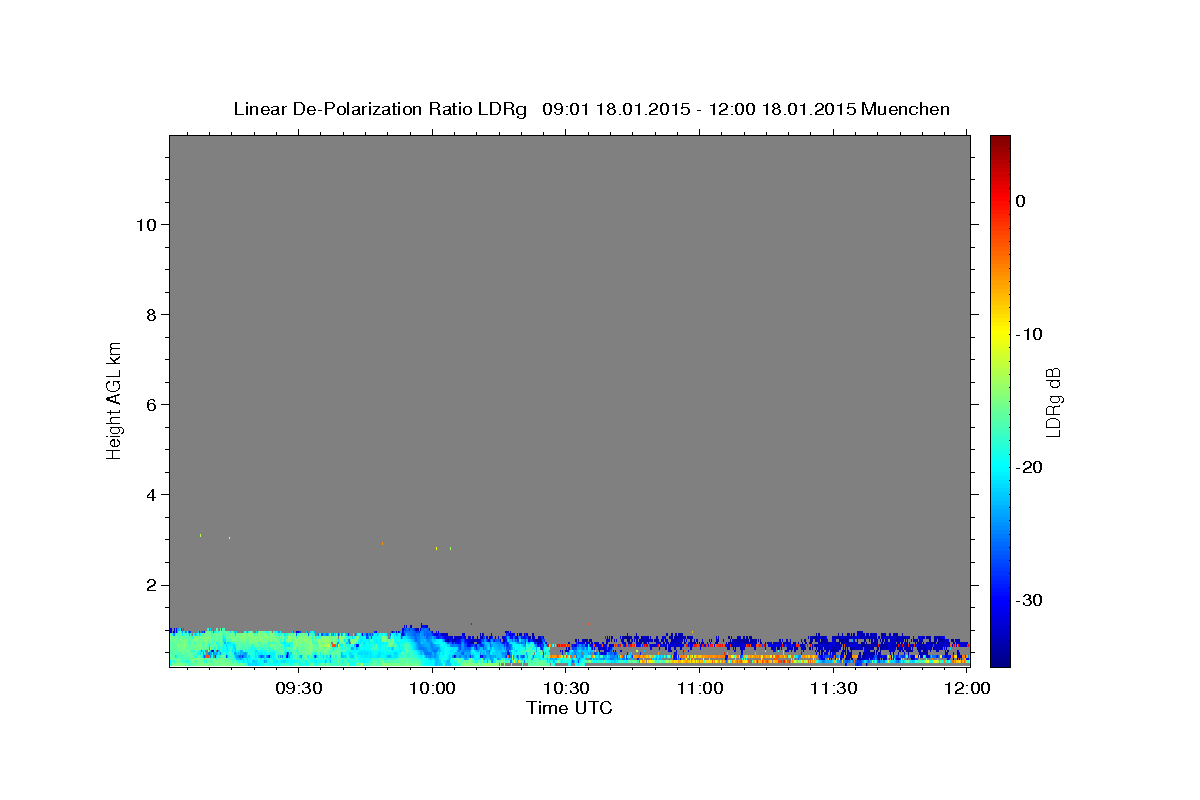Click the height tick label 2

[x=149, y=585]
